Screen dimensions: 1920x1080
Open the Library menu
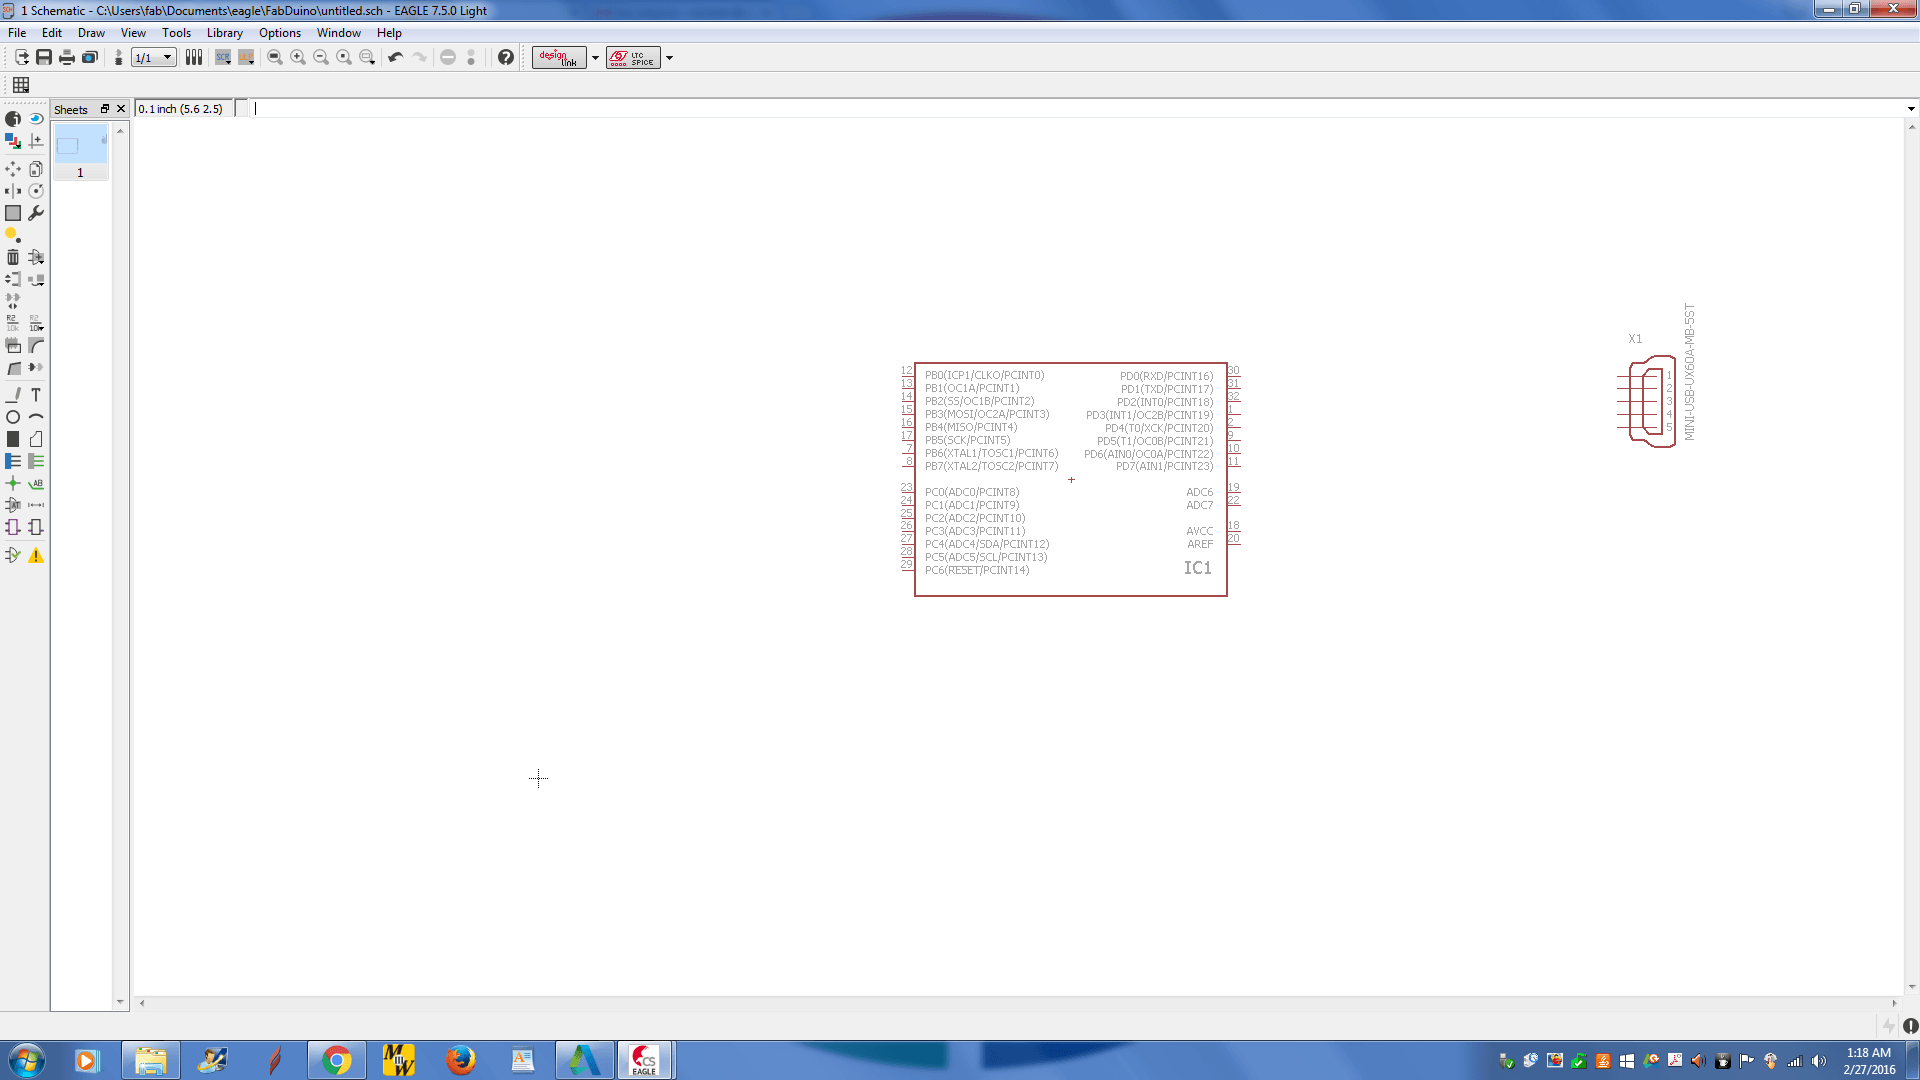pyautogui.click(x=224, y=32)
